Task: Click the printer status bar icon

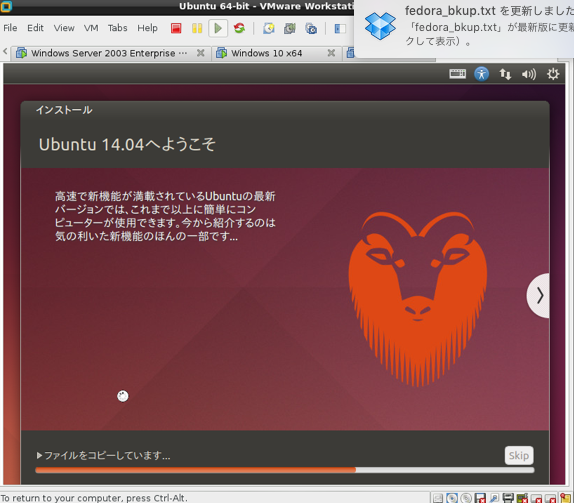Action: [x=508, y=498]
